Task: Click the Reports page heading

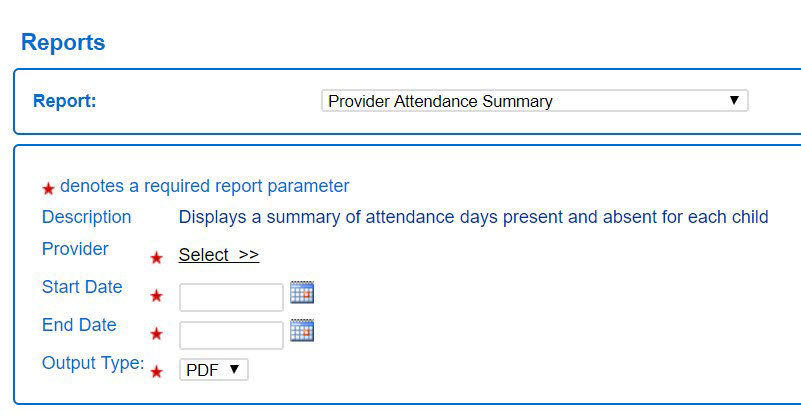Action: click(x=63, y=42)
